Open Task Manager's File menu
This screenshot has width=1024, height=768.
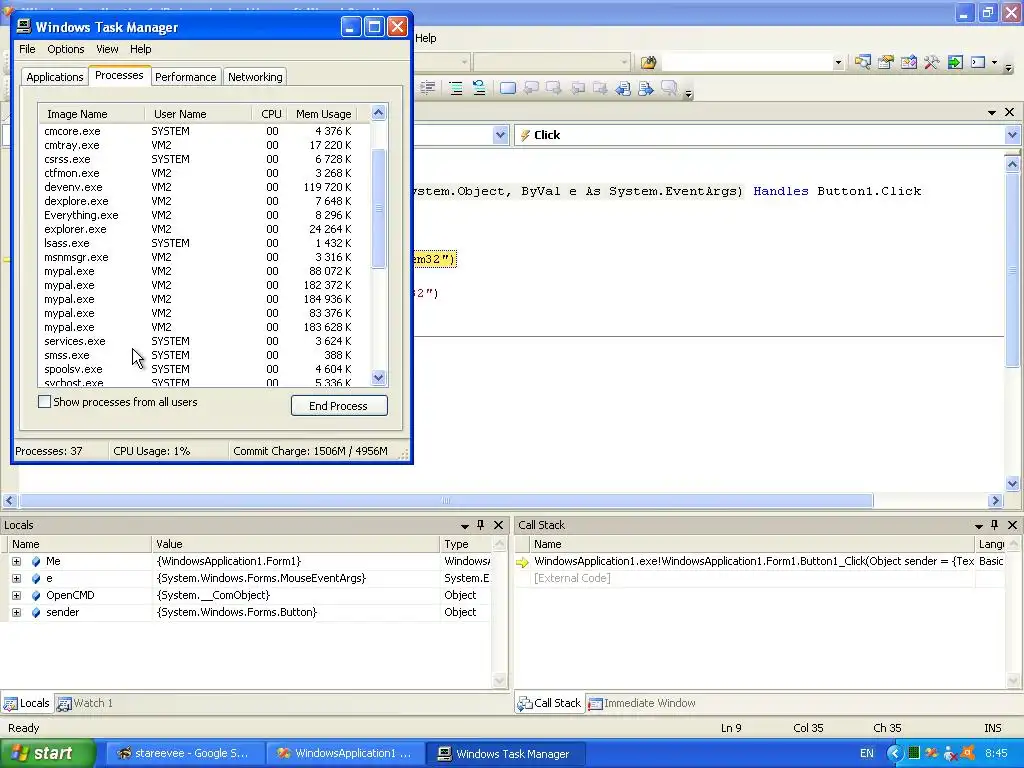[27, 49]
